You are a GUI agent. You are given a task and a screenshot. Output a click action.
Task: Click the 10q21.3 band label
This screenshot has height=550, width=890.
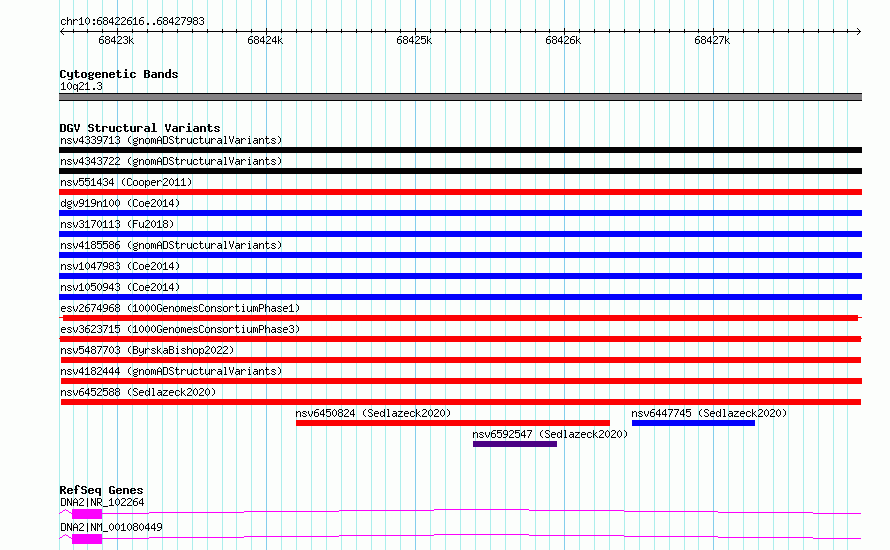81,86
